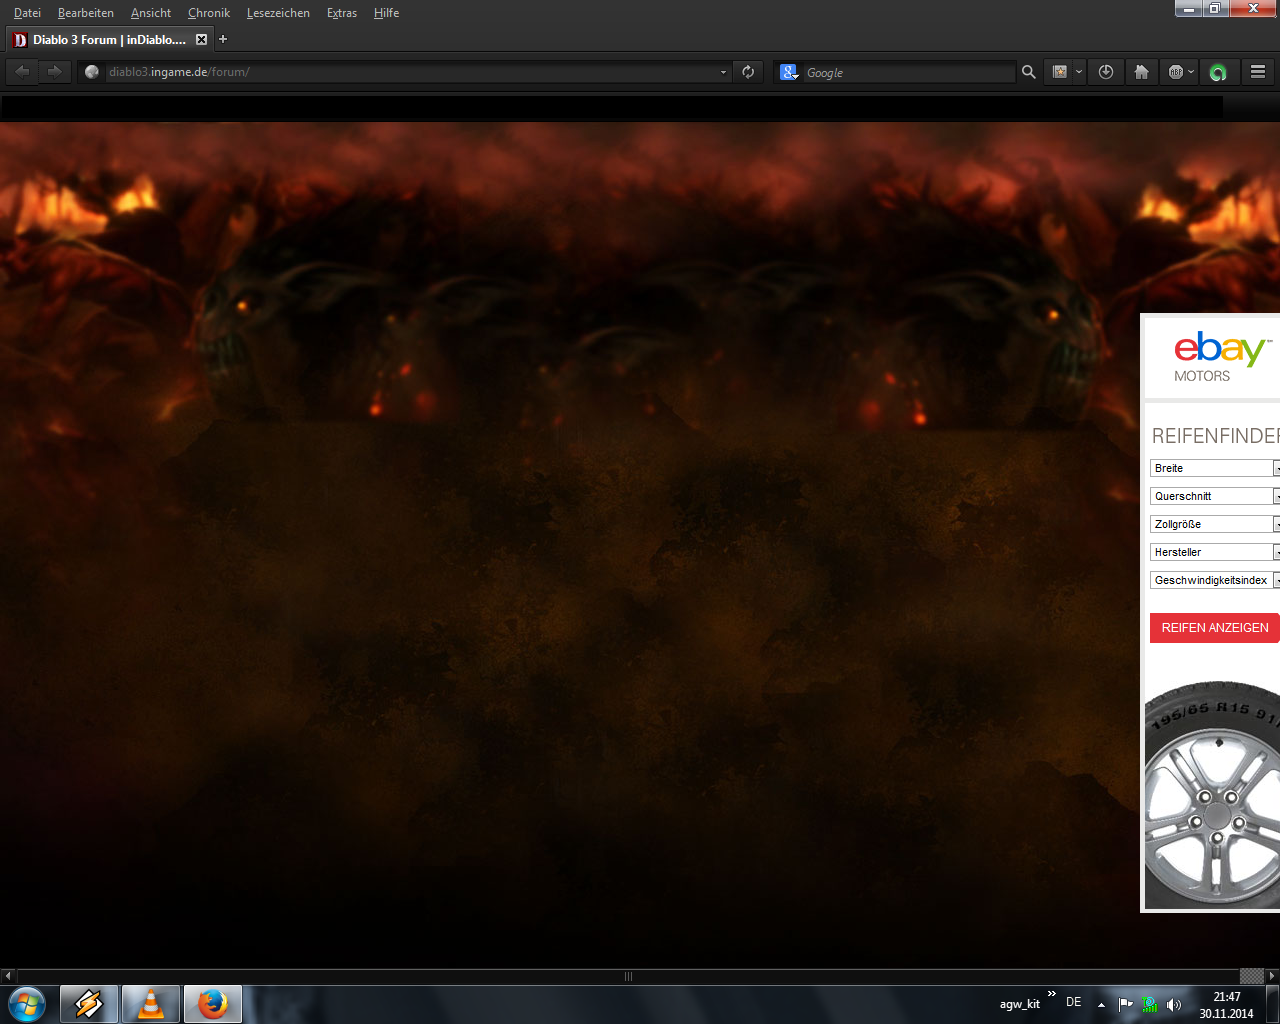Click the volume speaker tray icon

coord(1174,1004)
